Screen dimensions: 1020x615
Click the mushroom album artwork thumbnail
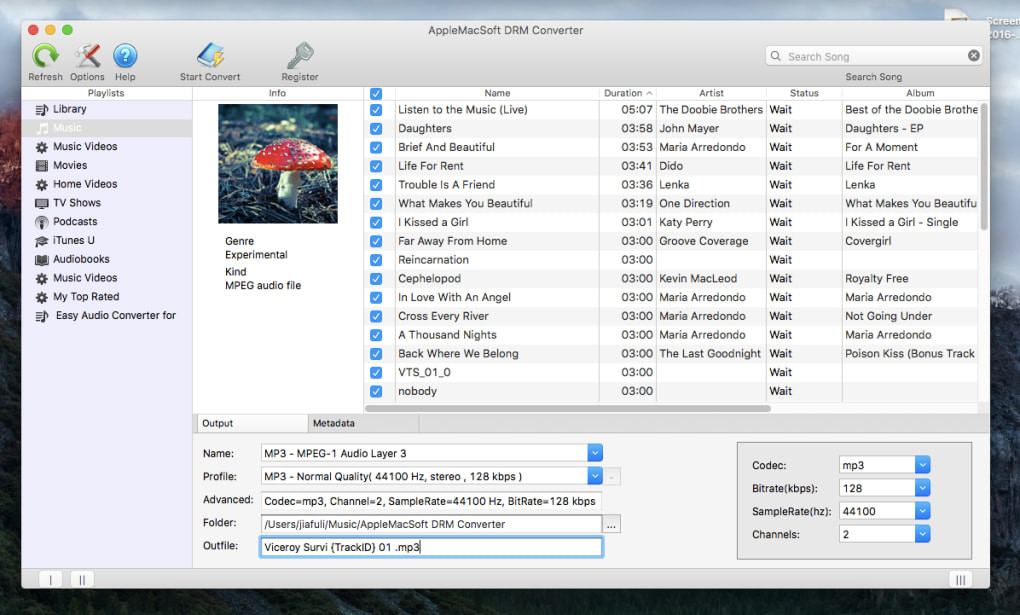(278, 163)
